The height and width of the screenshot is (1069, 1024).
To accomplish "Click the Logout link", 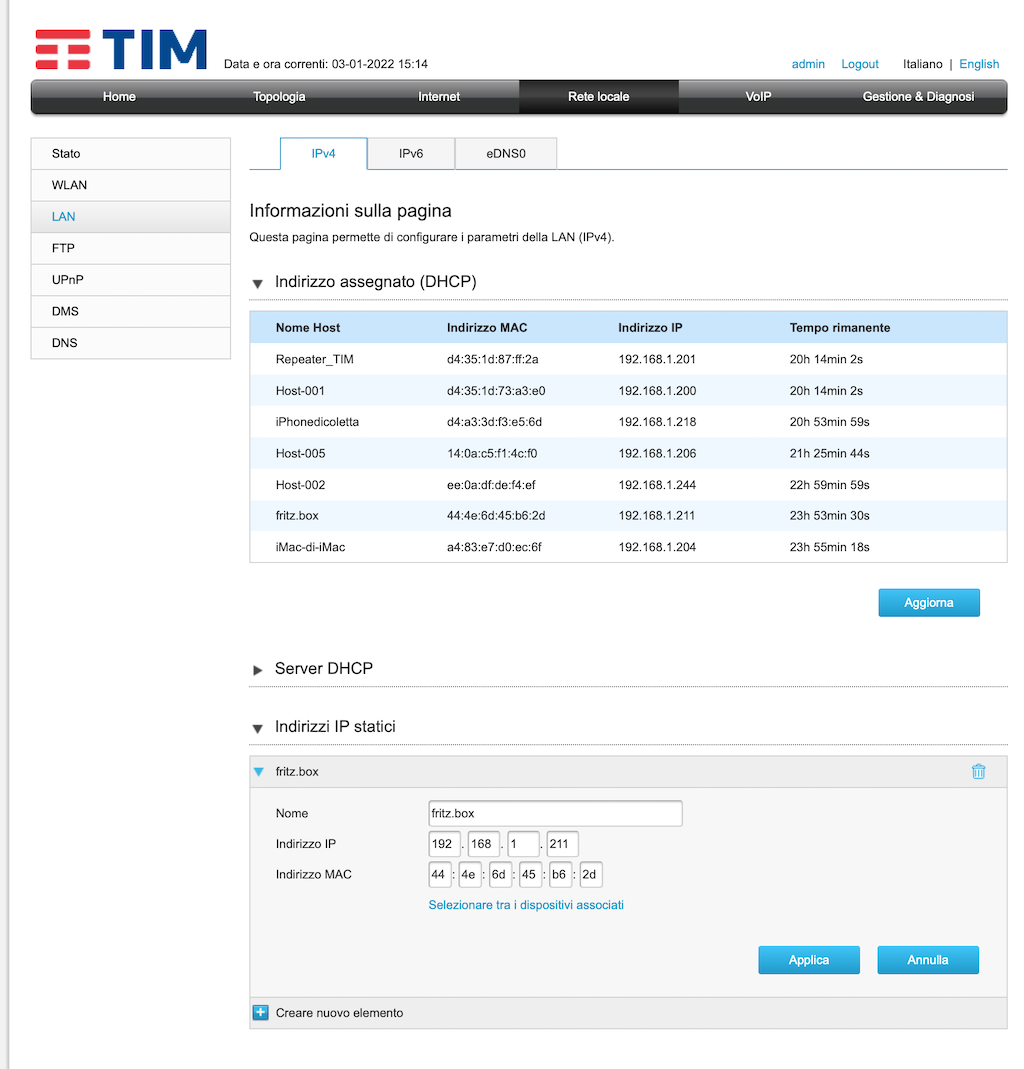I will [859, 64].
